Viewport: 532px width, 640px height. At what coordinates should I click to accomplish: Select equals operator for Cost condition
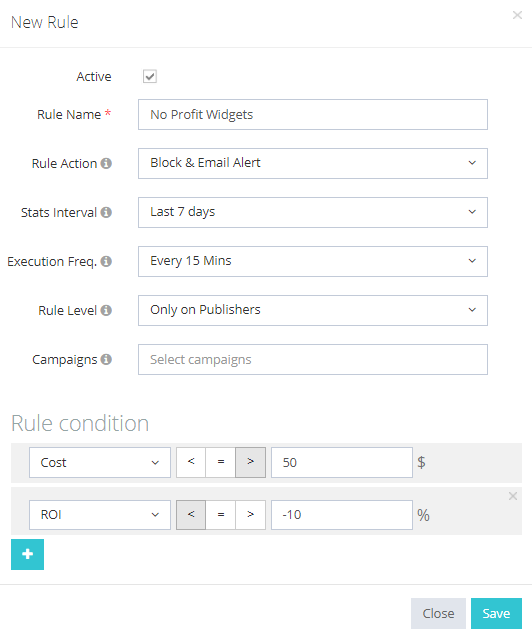[220, 462]
